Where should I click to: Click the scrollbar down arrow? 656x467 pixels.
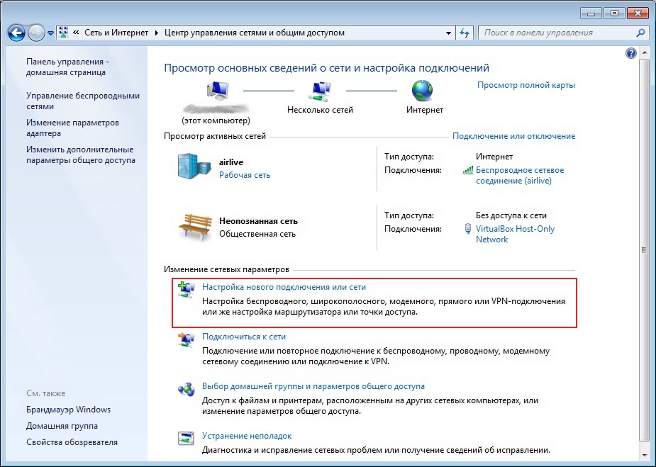click(645, 454)
